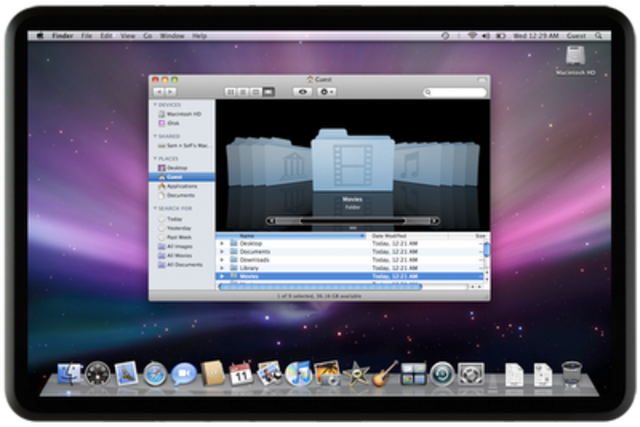
Task: Collapse the SEARCH FOR sidebar section
Action: coord(155,208)
